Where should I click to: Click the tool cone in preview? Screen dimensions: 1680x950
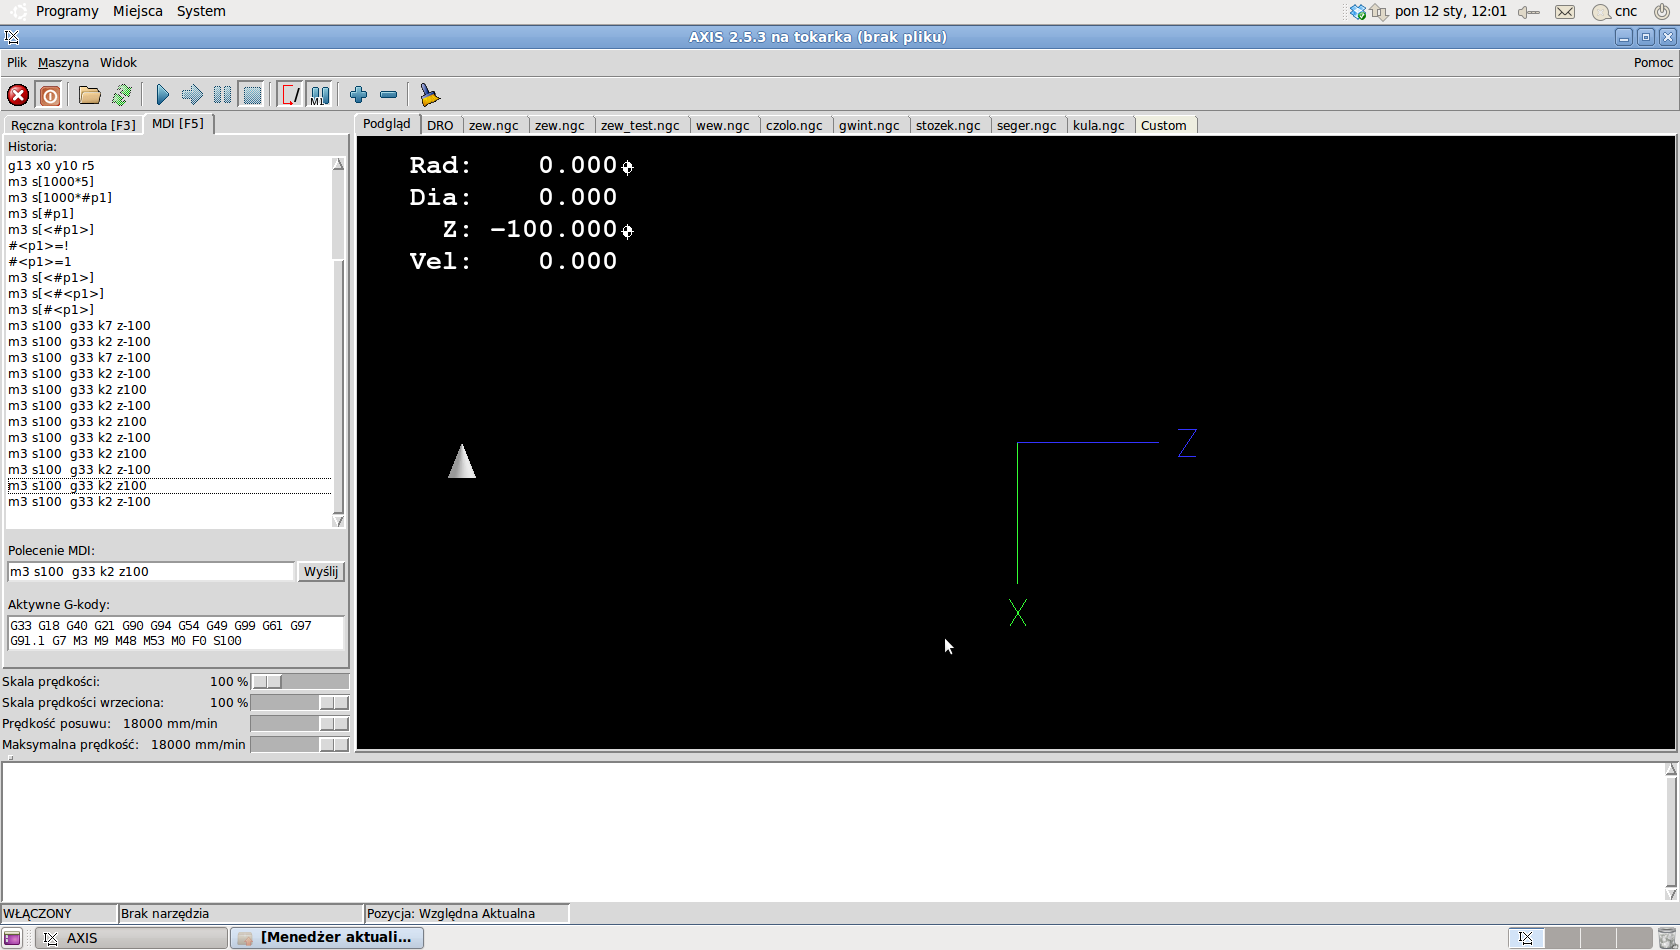(462, 462)
